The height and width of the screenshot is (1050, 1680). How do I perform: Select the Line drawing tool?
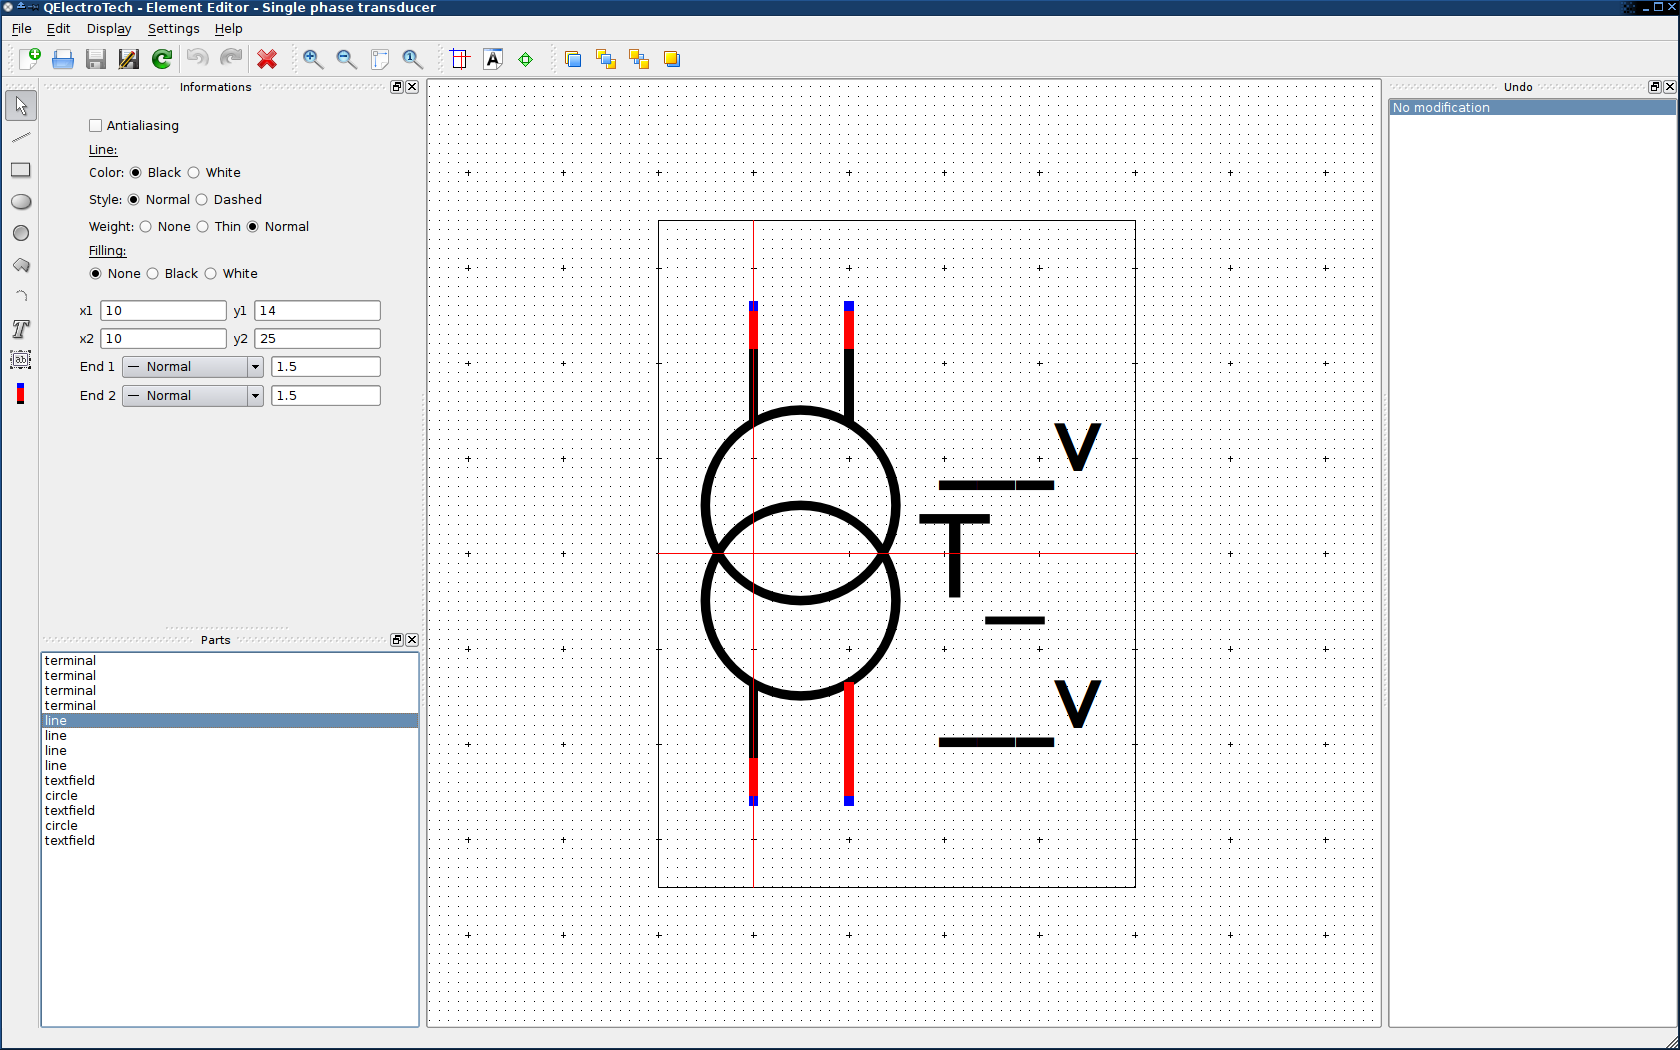point(20,137)
